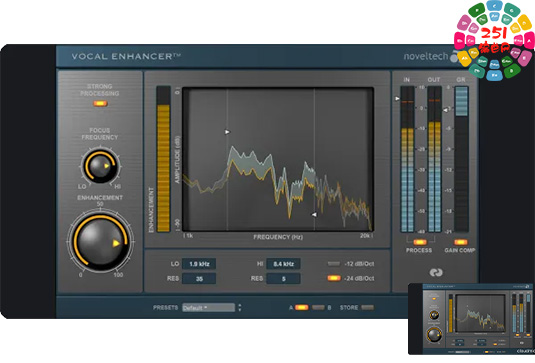Click the IN meter level pointer arrow

(x=397, y=99)
